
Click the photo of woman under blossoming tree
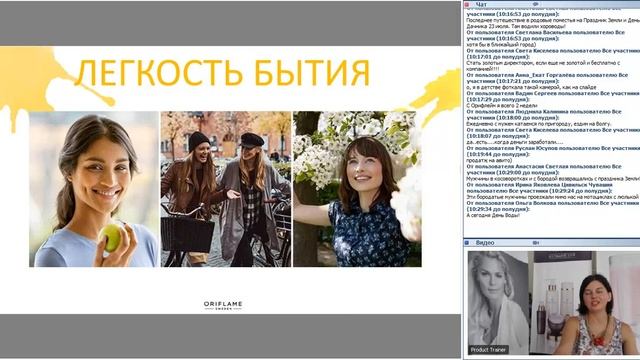357,189
